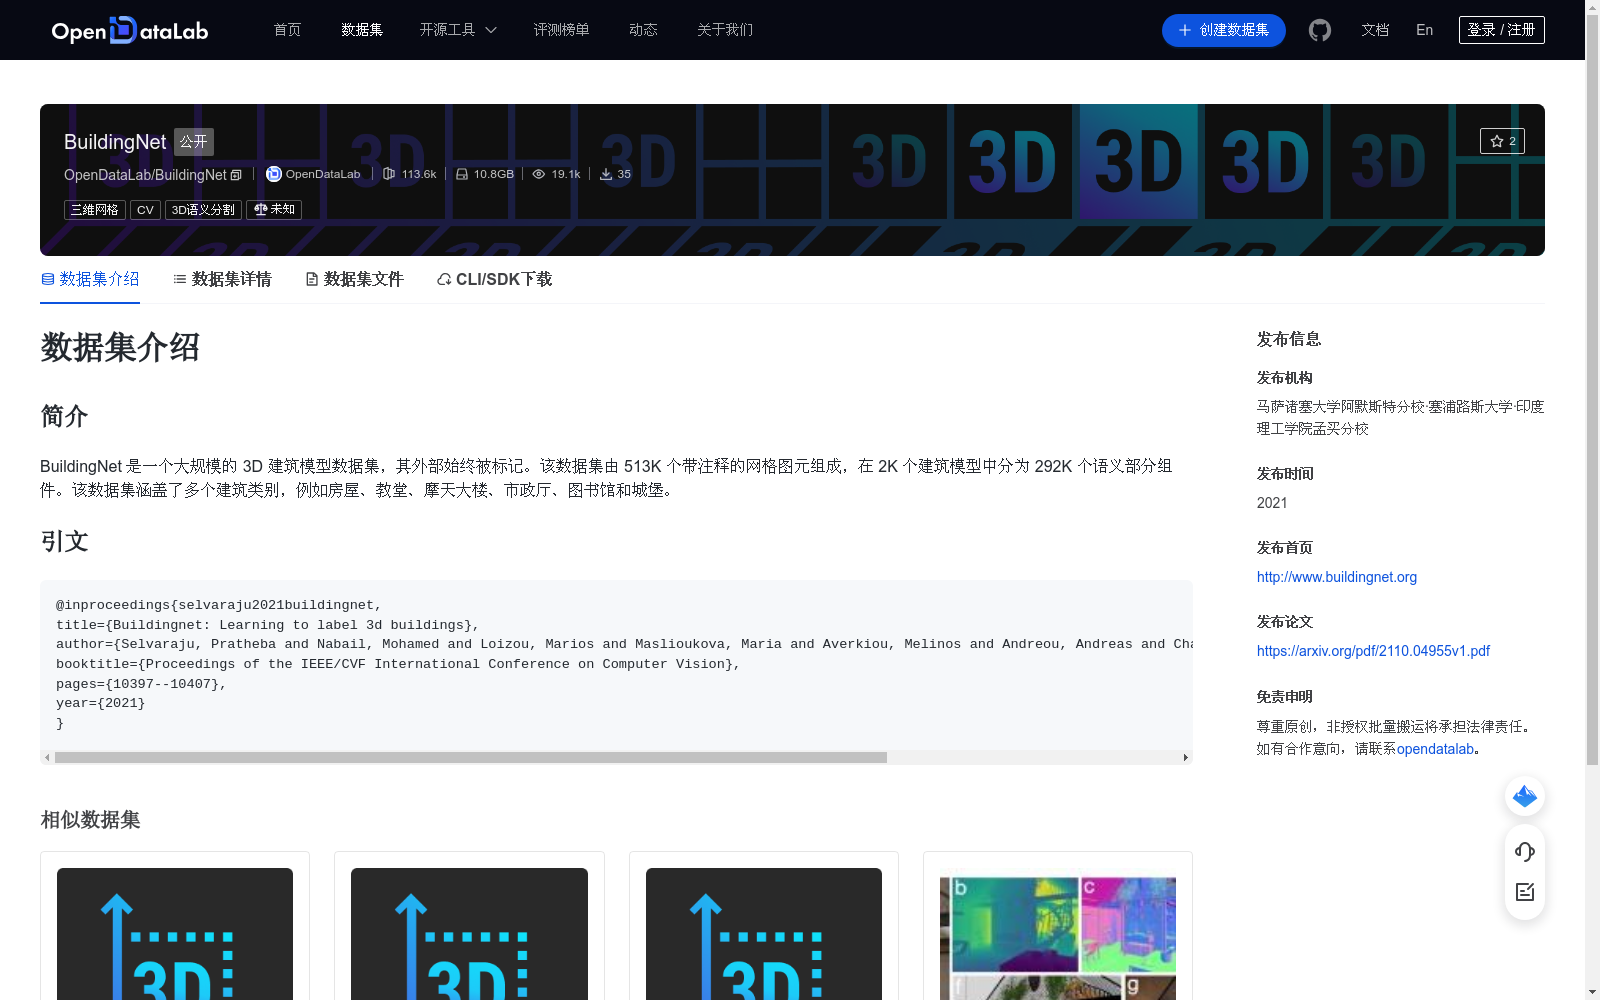Image resolution: width=1600 pixels, height=1000 pixels.
Task: Open the http://www.buildingnet.org link
Action: point(1336,577)
